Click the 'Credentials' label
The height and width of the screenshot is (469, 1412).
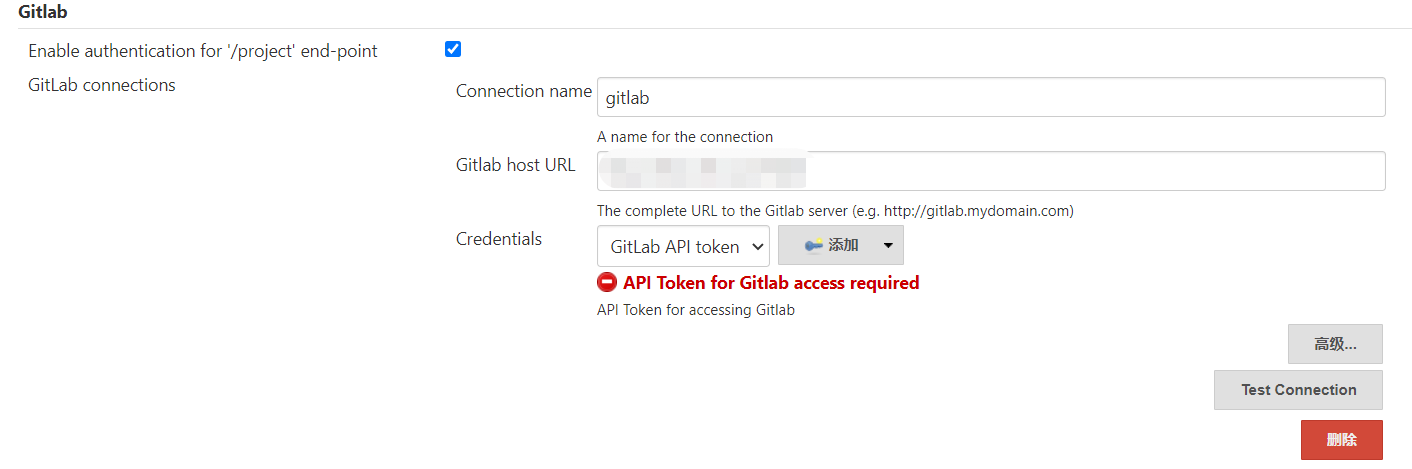coord(499,239)
